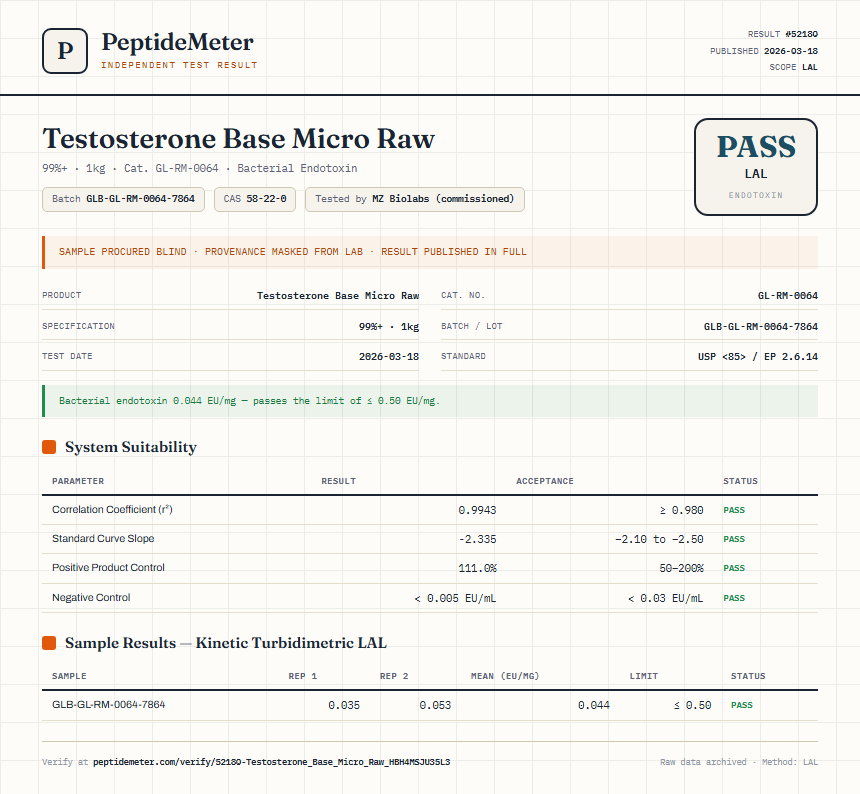The width and height of the screenshot is (860, 794).
Task: Click the System Suitability heading
Action: click(x=131, y=447)
